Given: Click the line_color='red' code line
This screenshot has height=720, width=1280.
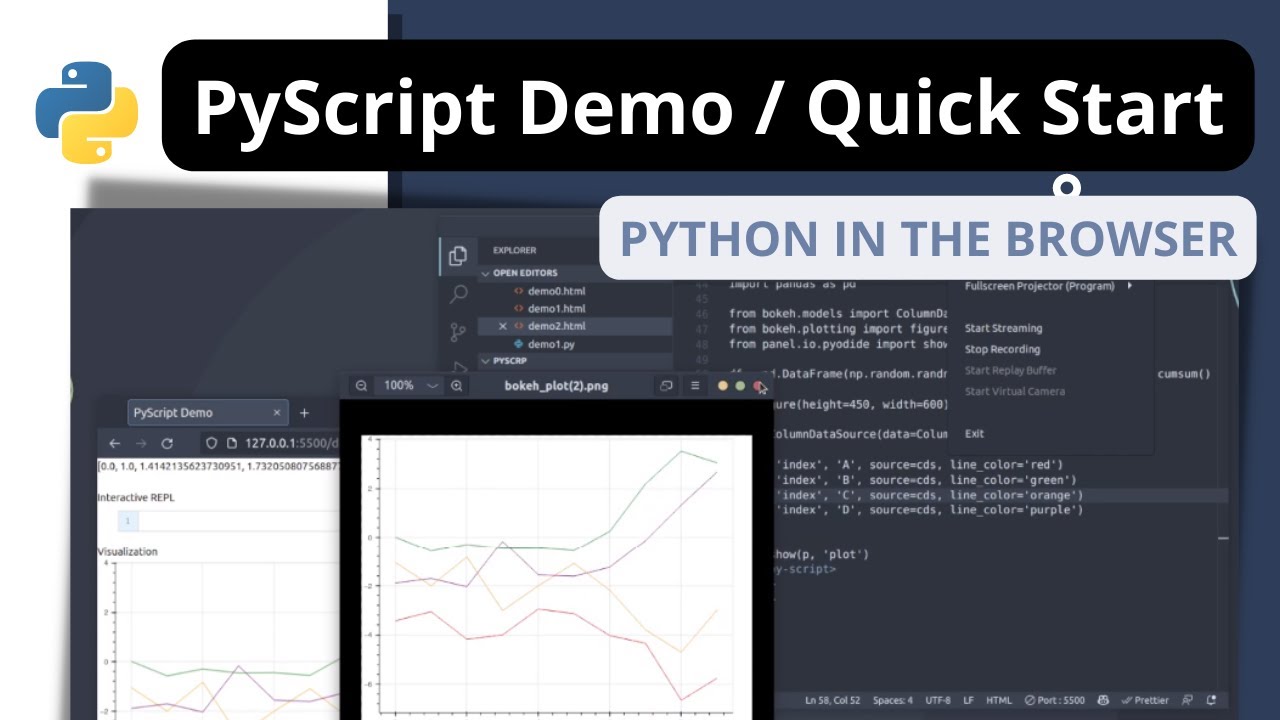Looking at the screenshot, I should point(920,464).
